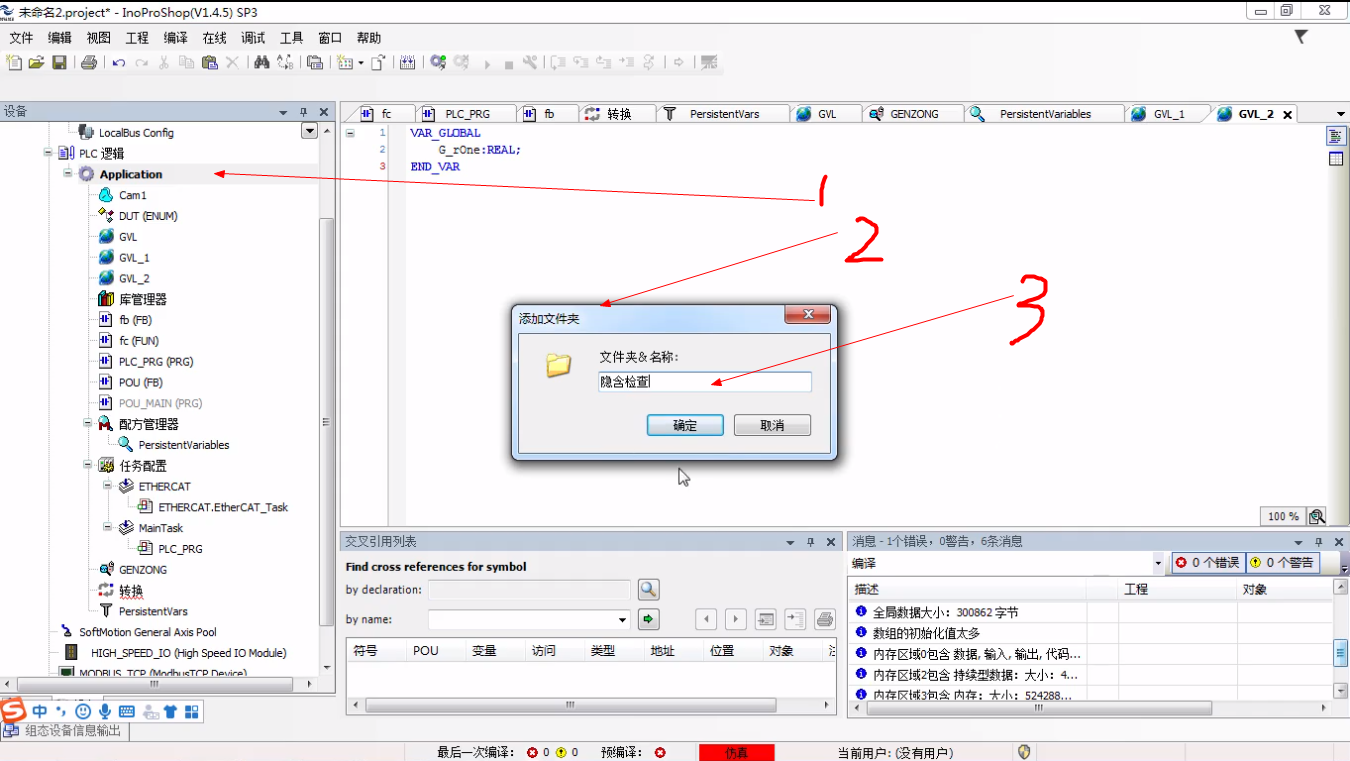This screenshot has height=761, width=1350.
Task: Fold the VAR_GLOBAL code block
Action: point(351,133)
